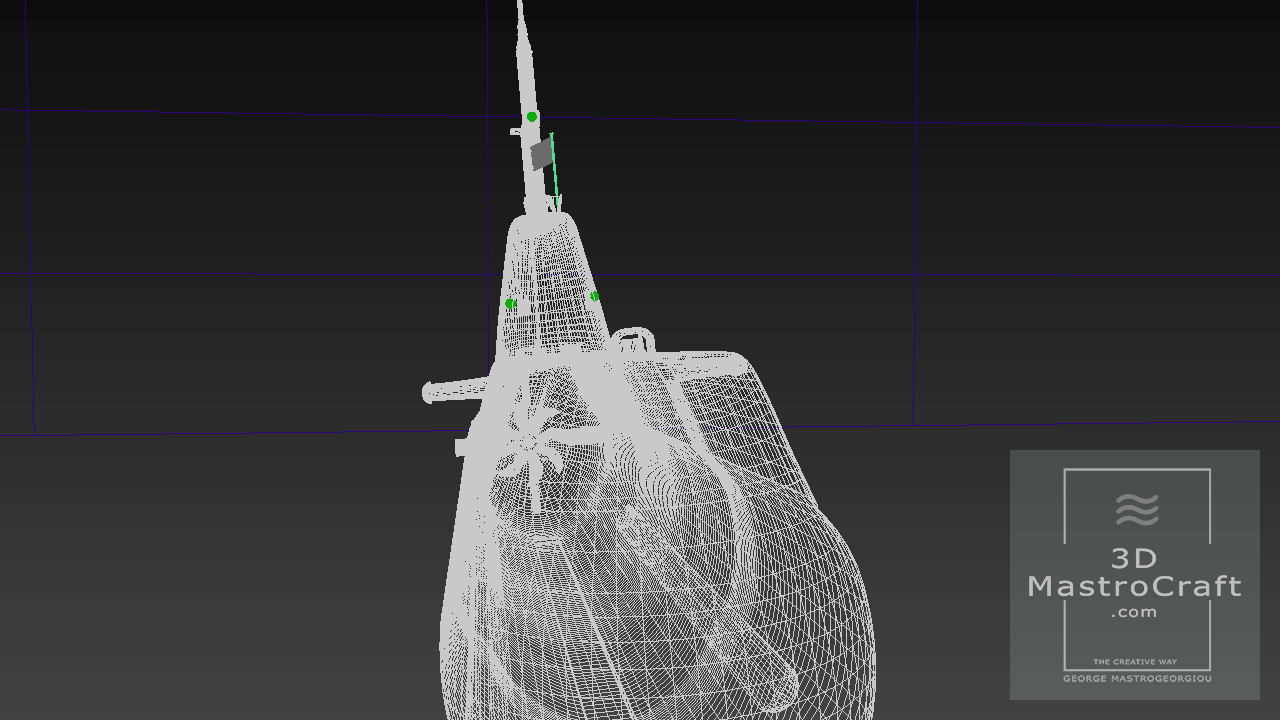The height and width of the screenshot is (720, 1280).
Task: Click the wireframe mesh of the conning tower
Action: (552, 280)
